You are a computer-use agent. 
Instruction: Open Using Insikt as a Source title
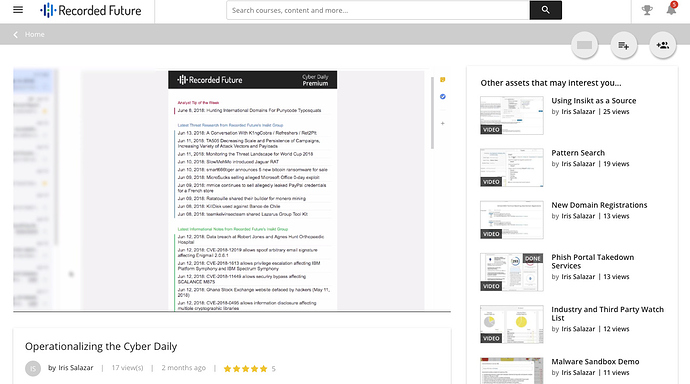(x=594, y=101)
